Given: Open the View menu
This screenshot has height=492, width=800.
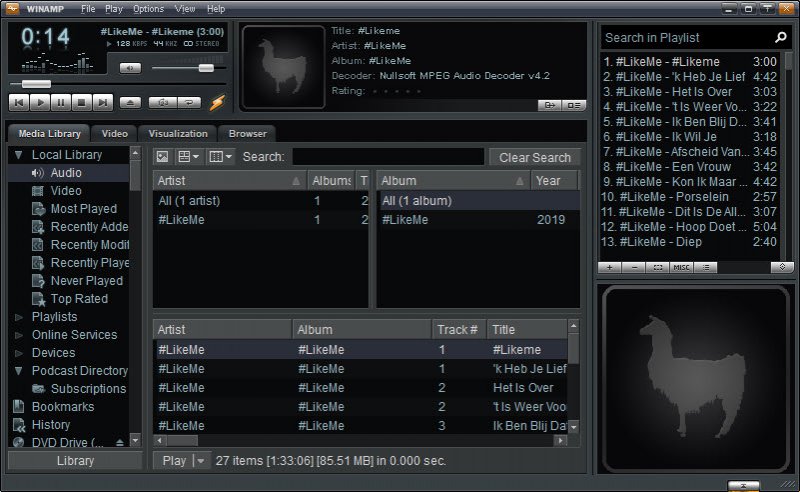Looking at the screenshot, I should click(x=185, y=9).
